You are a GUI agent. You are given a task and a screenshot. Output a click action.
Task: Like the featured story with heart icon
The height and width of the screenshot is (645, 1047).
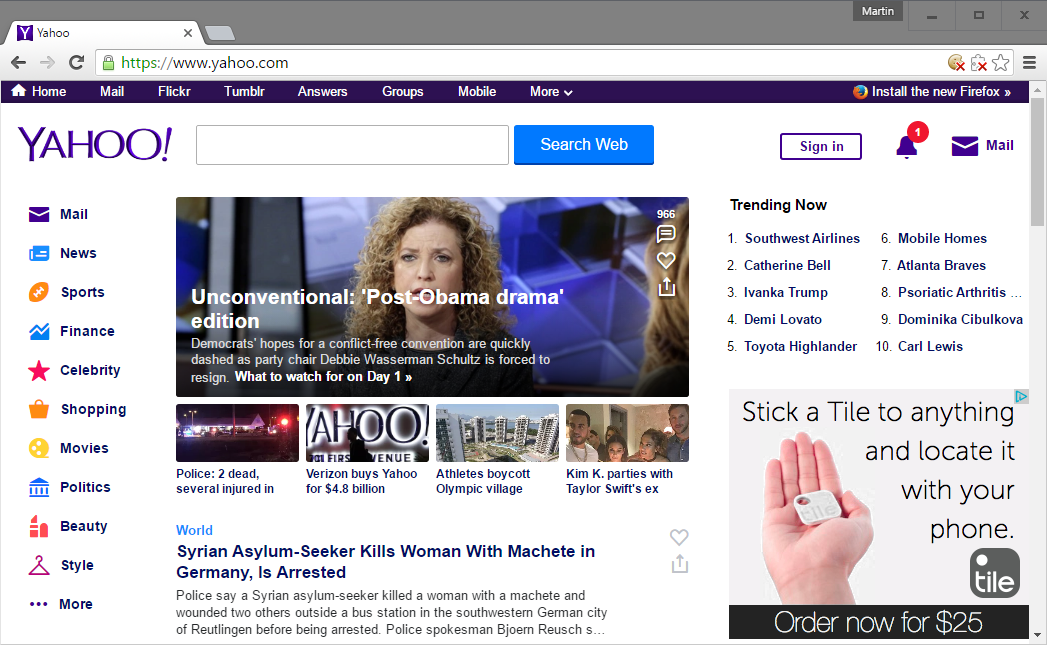pyautogui.click(x=666, y=260)
